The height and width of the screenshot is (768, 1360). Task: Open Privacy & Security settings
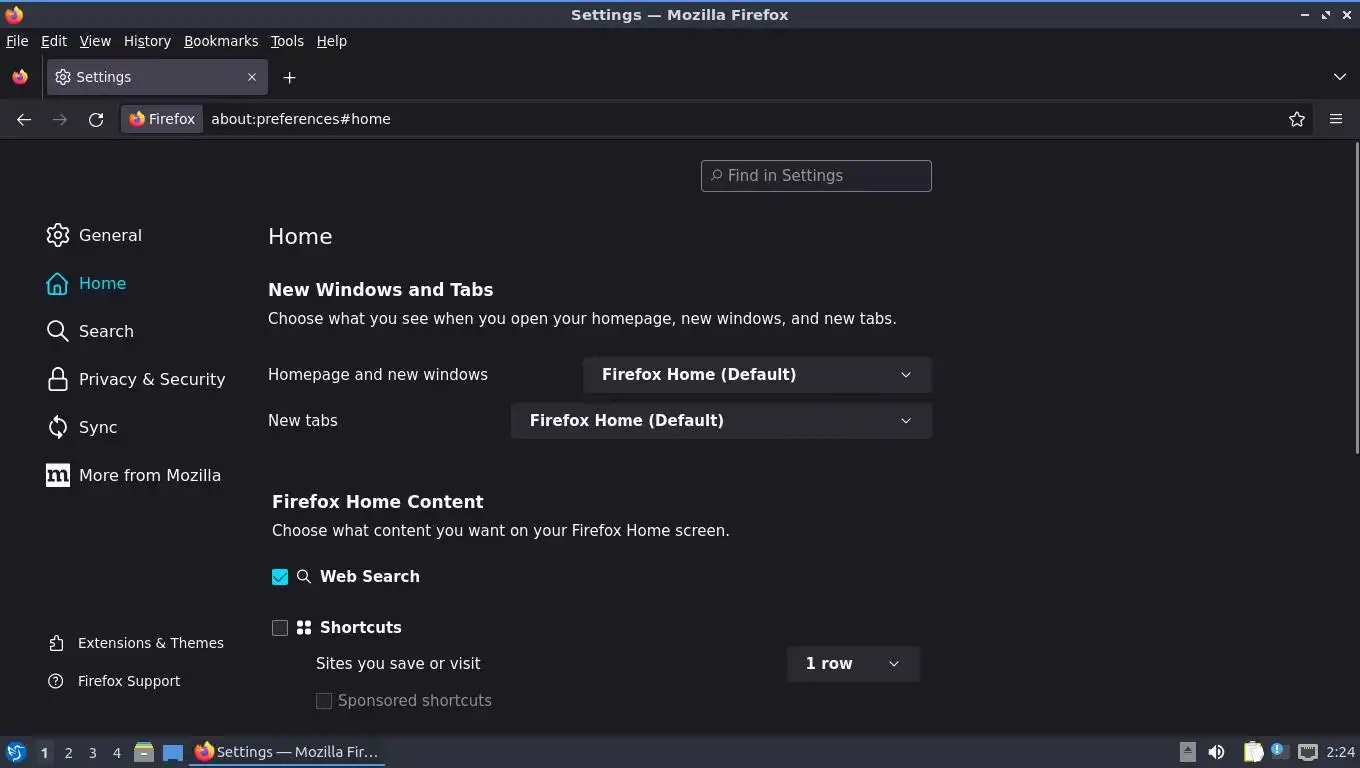pos(136,379)
